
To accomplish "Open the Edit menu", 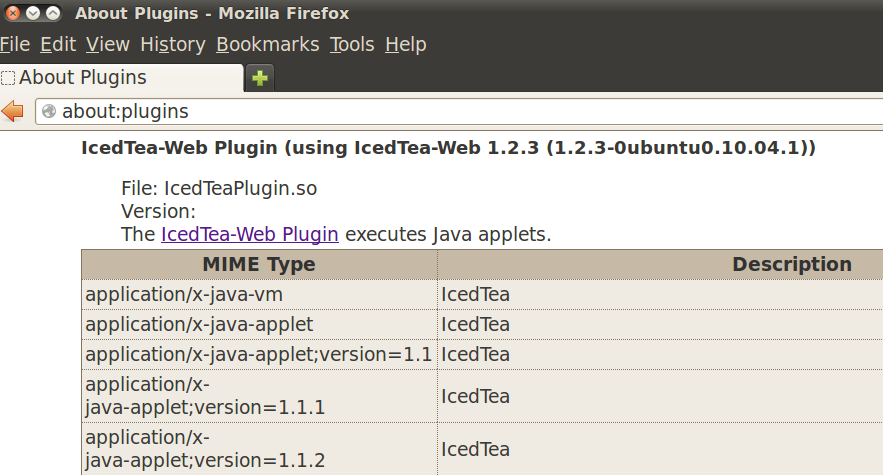I will 58,44.
